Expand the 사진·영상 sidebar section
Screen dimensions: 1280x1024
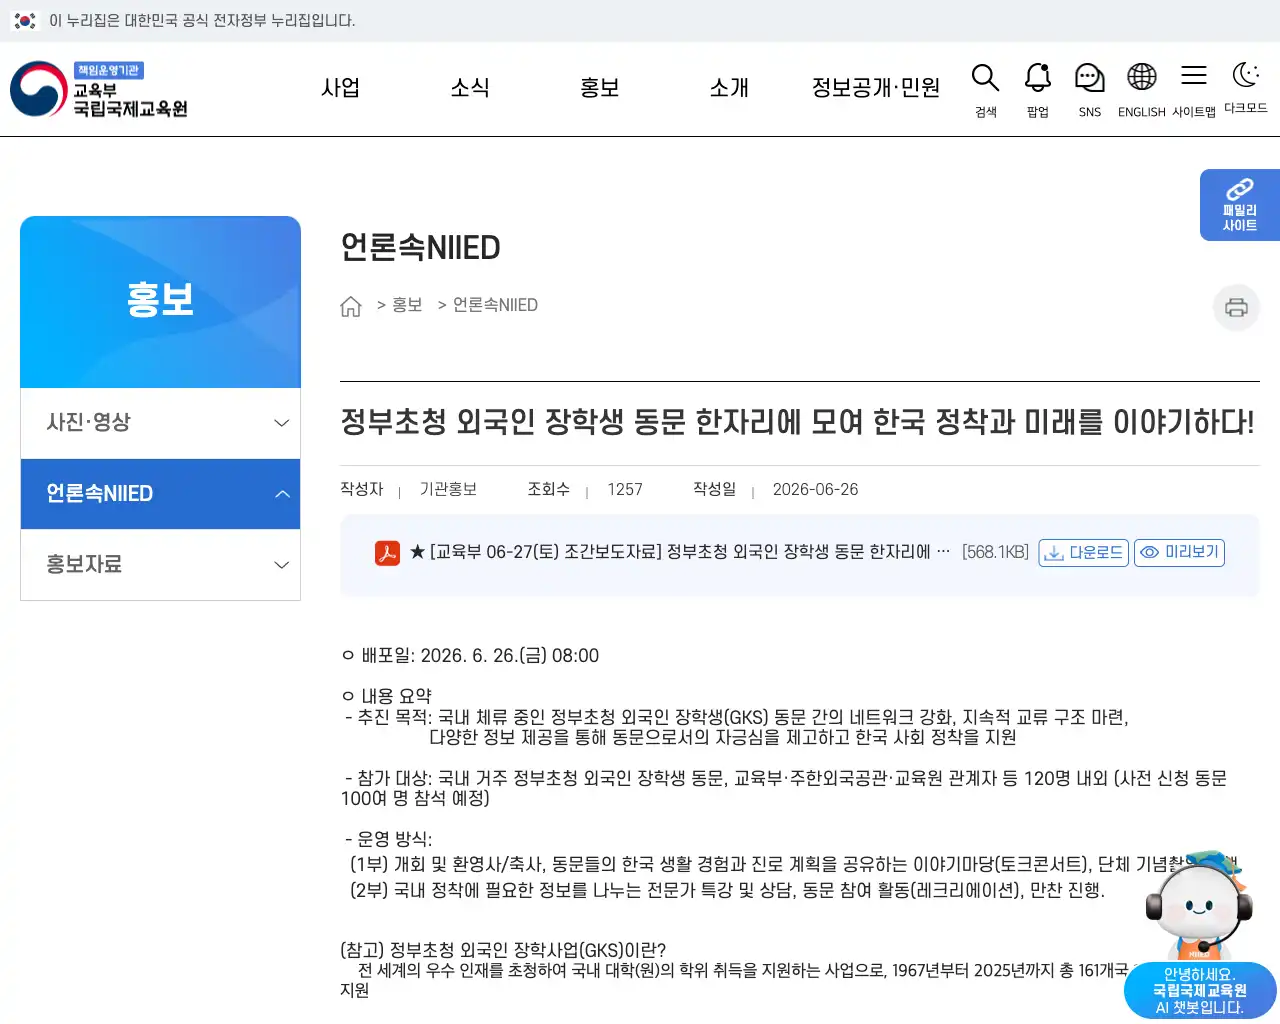click(x=160, y=423)
